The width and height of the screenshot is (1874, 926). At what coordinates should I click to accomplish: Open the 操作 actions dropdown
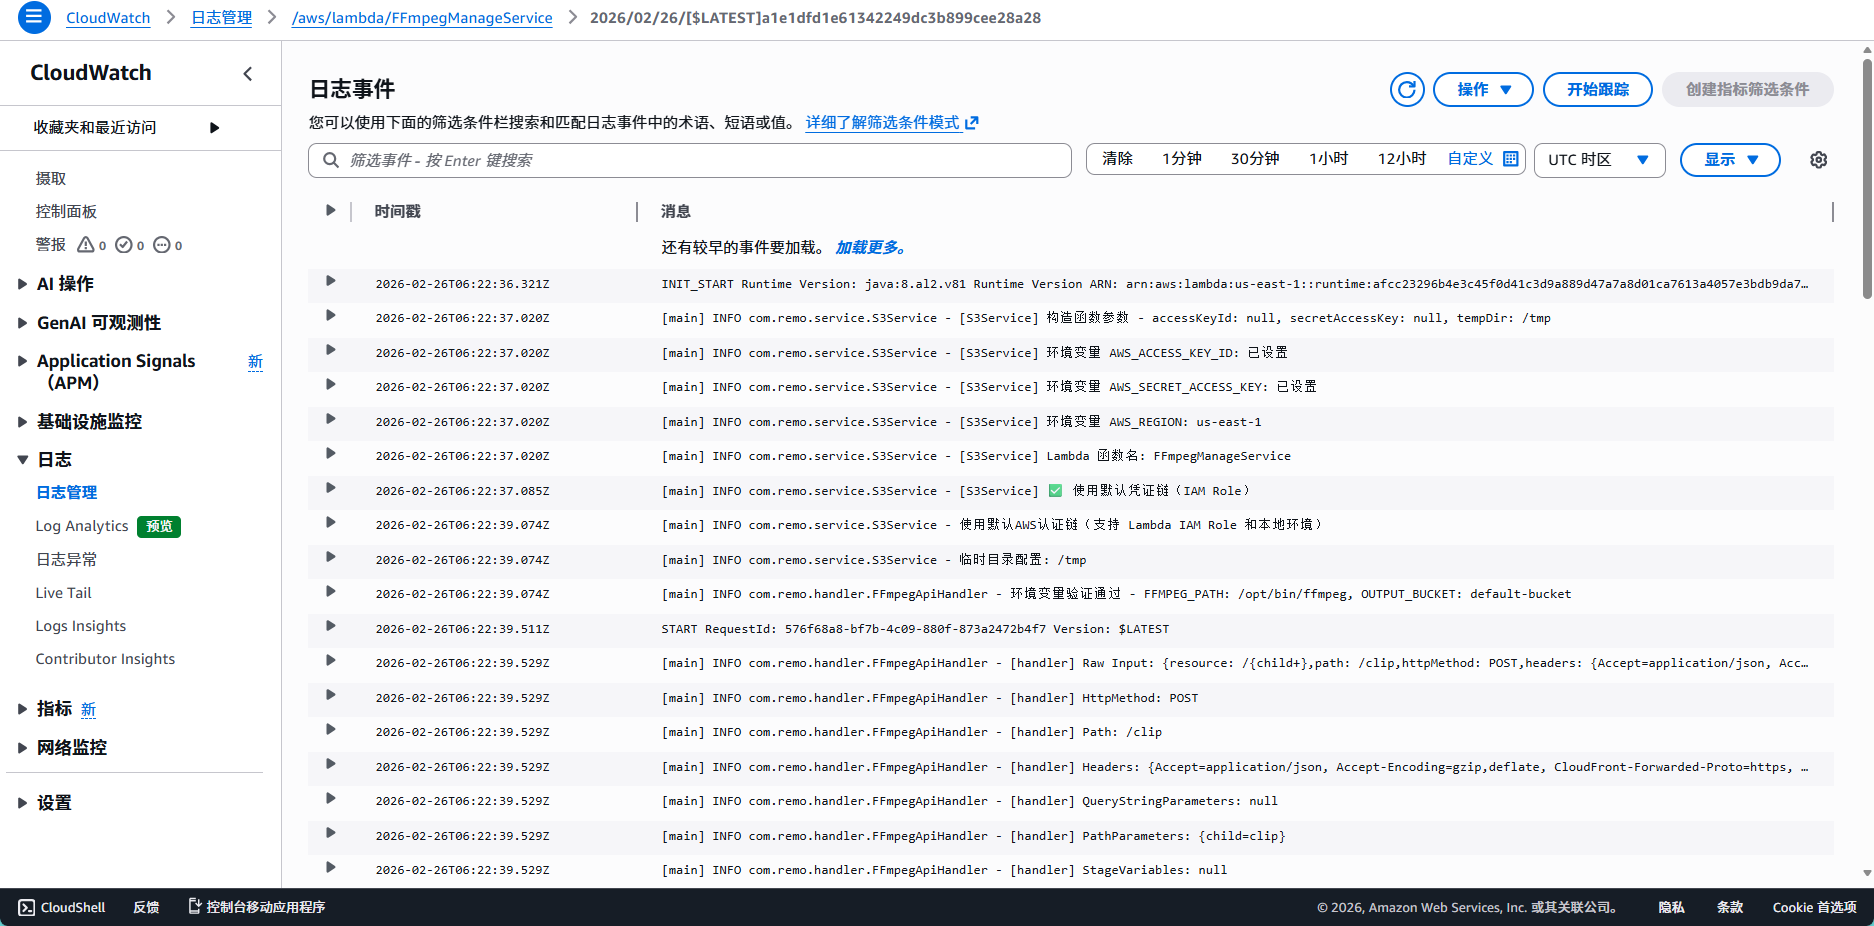click(x=1482, y=90)
